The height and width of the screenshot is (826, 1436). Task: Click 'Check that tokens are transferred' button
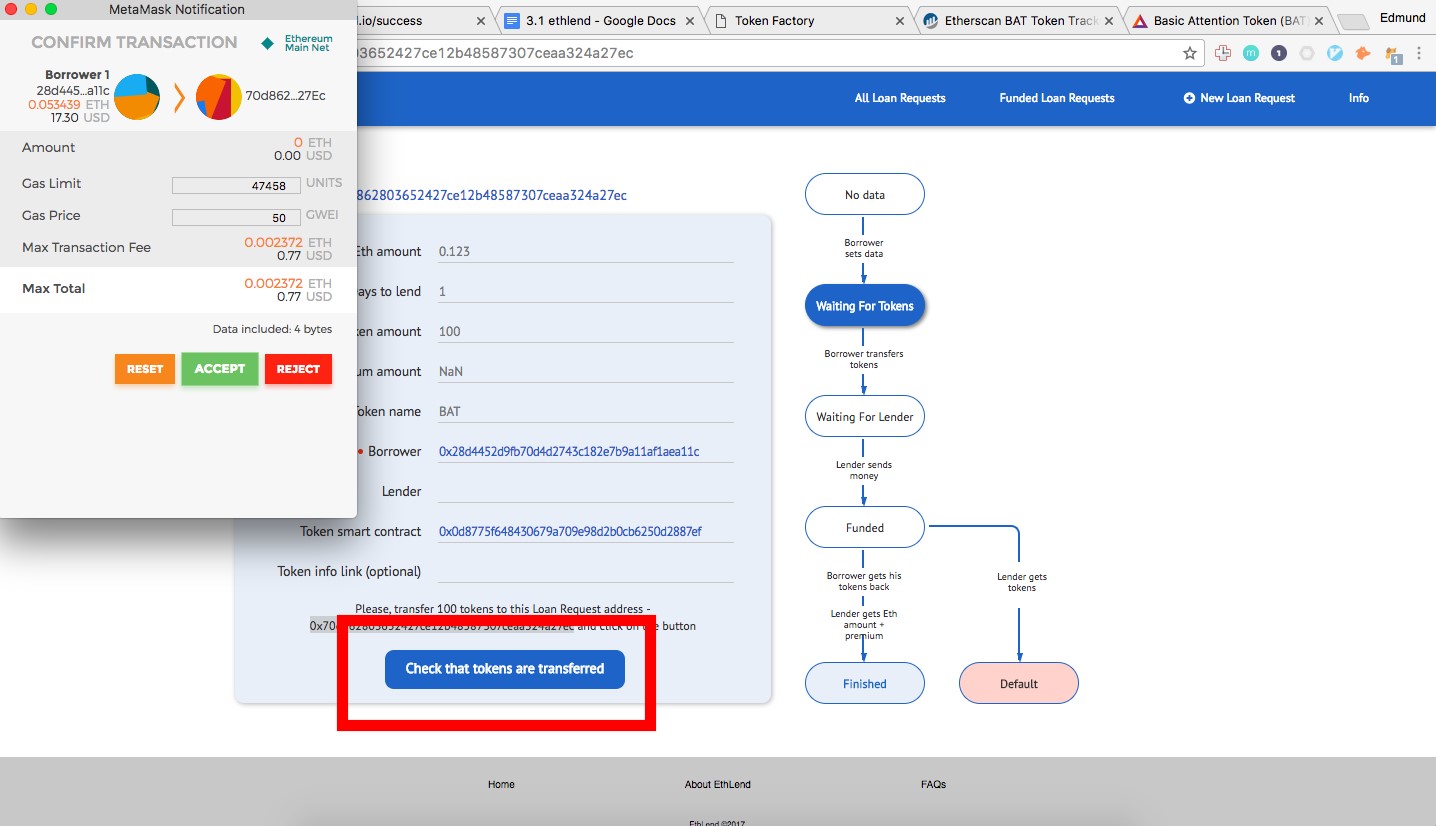click(x=505, y=669)
